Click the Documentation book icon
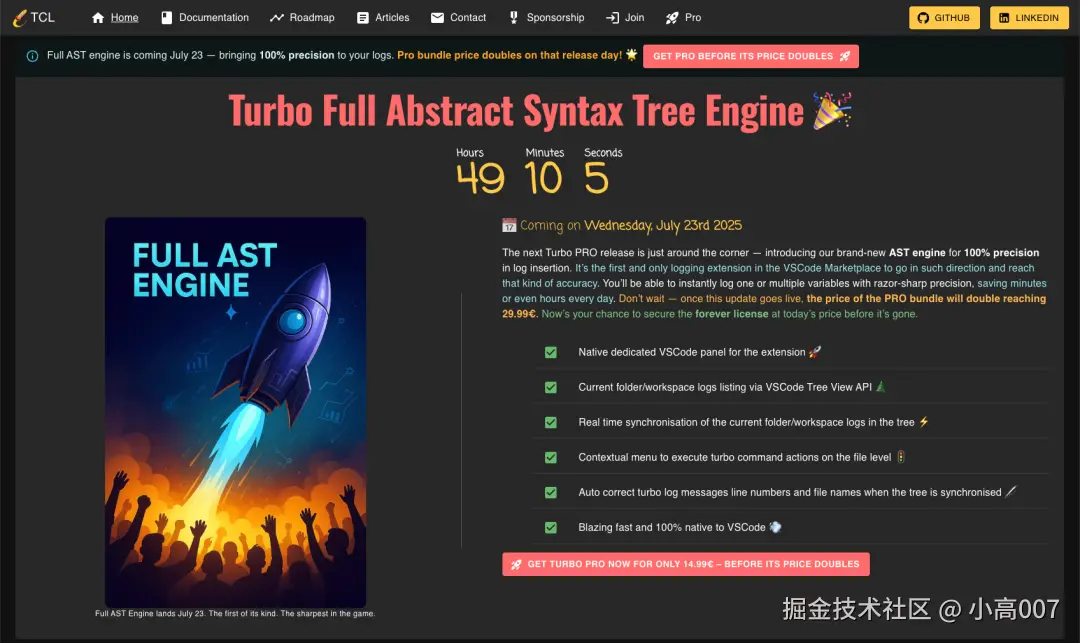This screenshot has height=643, width=1080. [167, 18]
